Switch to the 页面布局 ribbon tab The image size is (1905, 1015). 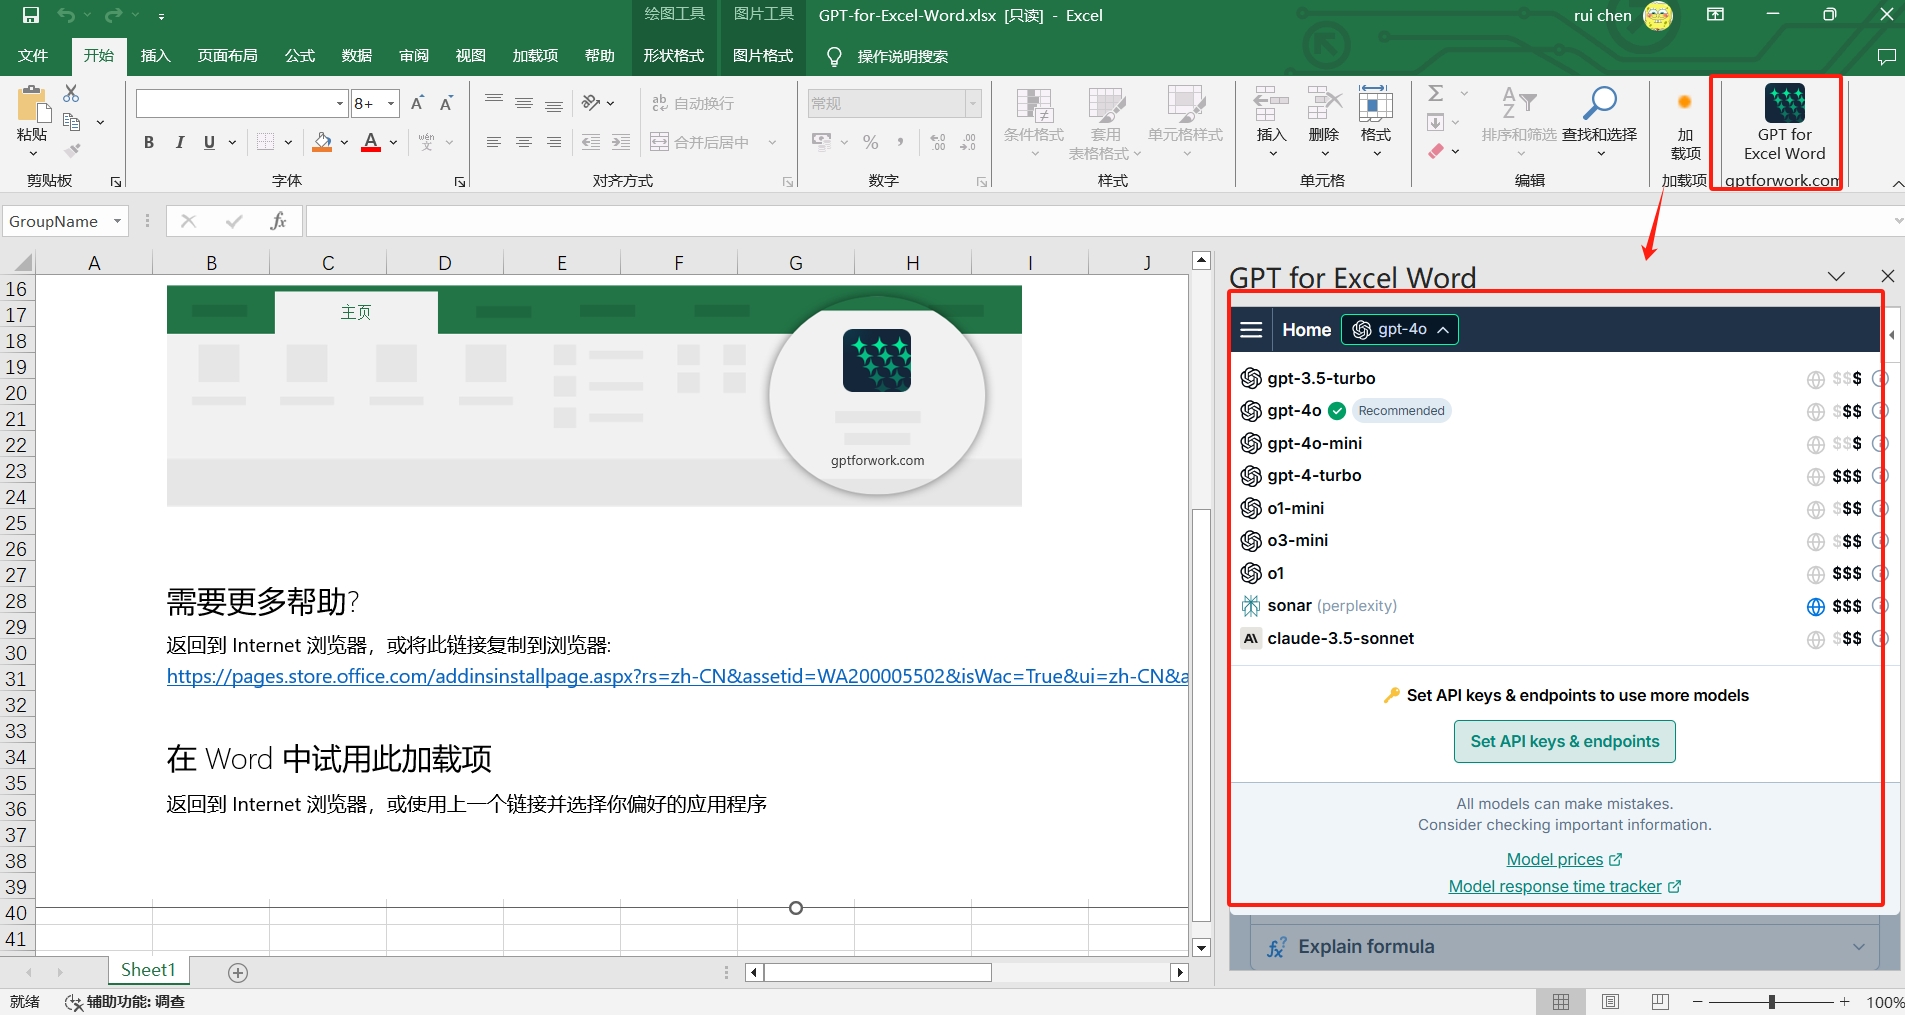click(x=228, y=55)
